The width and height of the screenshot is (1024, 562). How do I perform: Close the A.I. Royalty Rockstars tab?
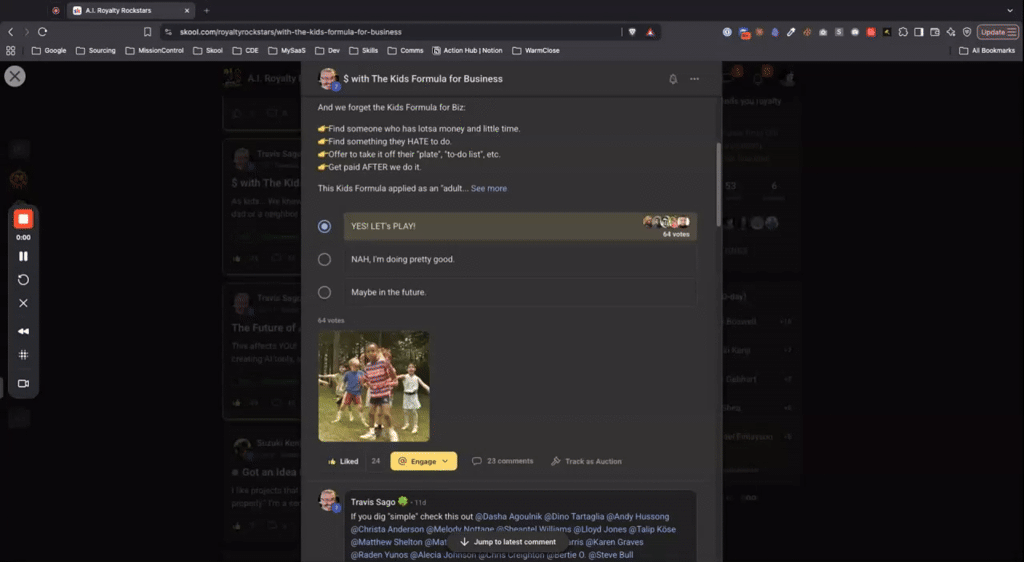point(187,11)
